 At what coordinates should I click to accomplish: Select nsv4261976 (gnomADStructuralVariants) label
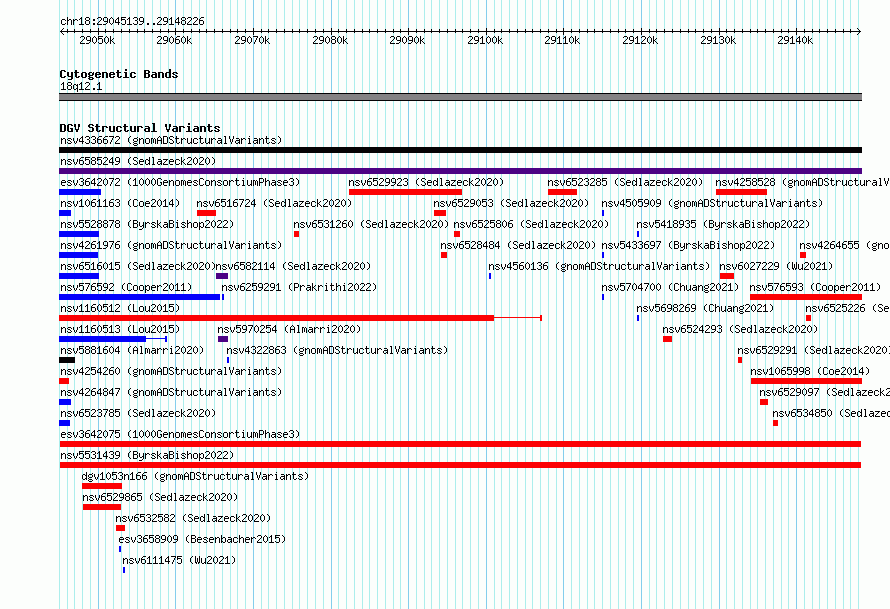(171, 245)
